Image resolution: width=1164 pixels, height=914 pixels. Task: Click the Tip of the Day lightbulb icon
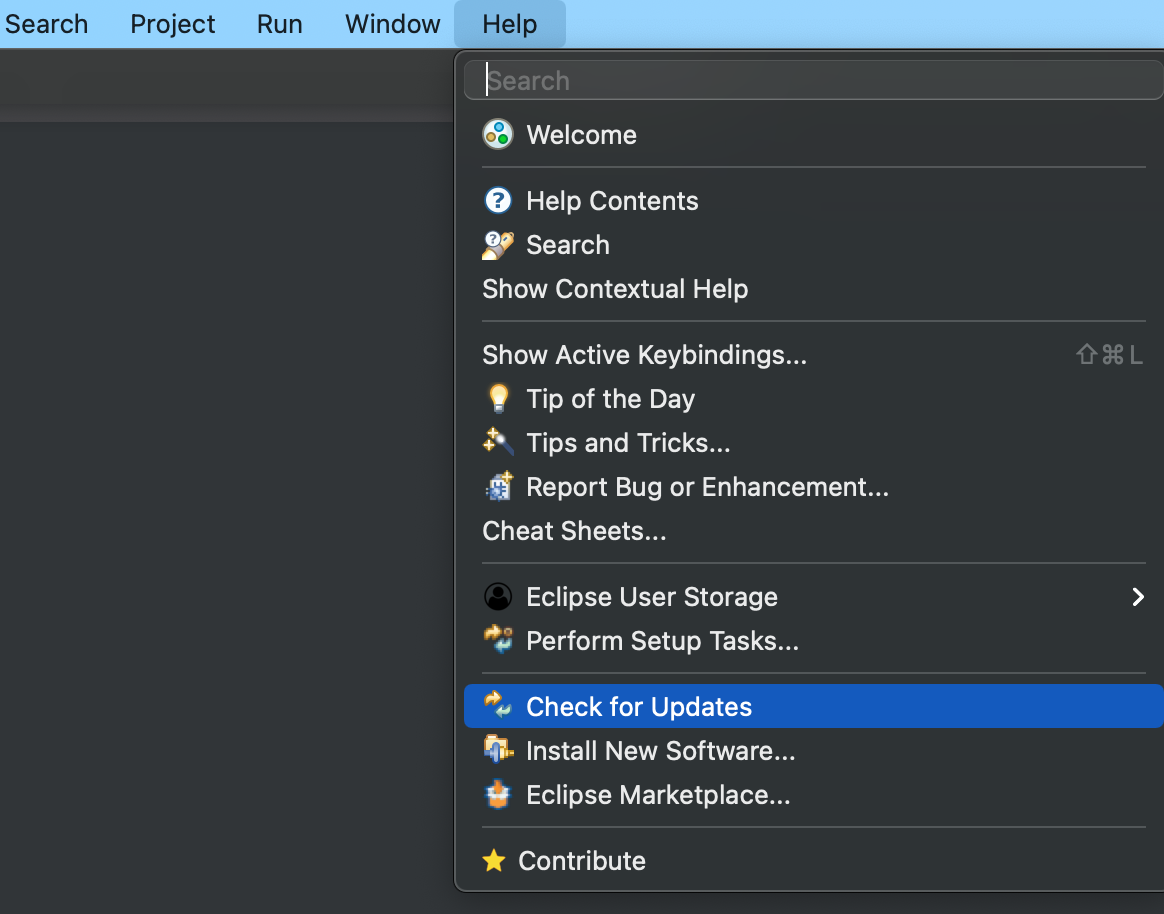(497, 398)
